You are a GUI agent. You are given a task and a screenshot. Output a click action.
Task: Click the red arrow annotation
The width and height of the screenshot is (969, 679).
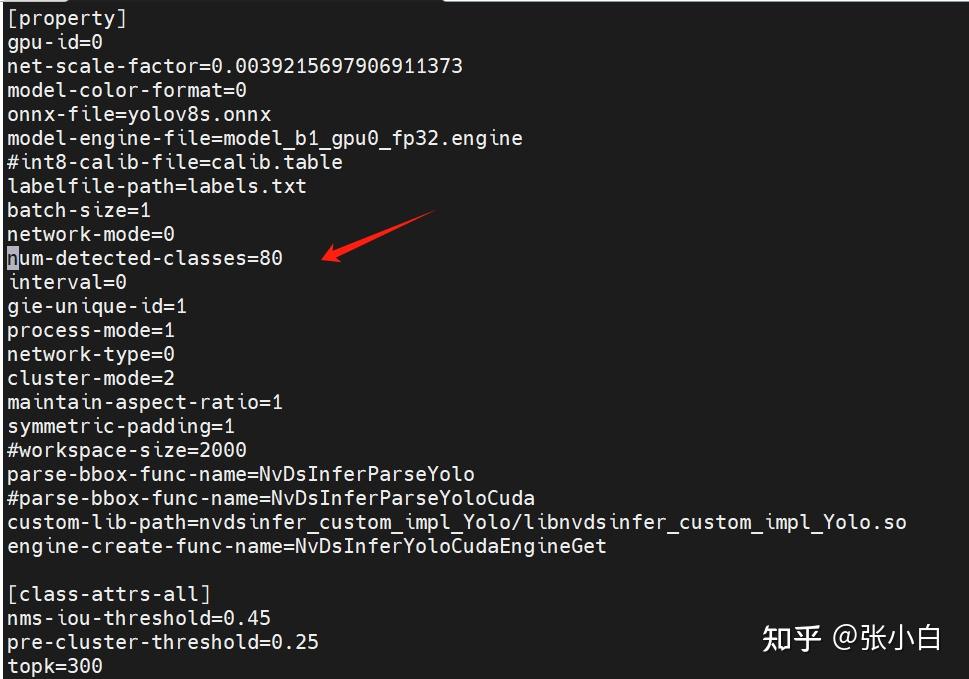tap(378, 236)
